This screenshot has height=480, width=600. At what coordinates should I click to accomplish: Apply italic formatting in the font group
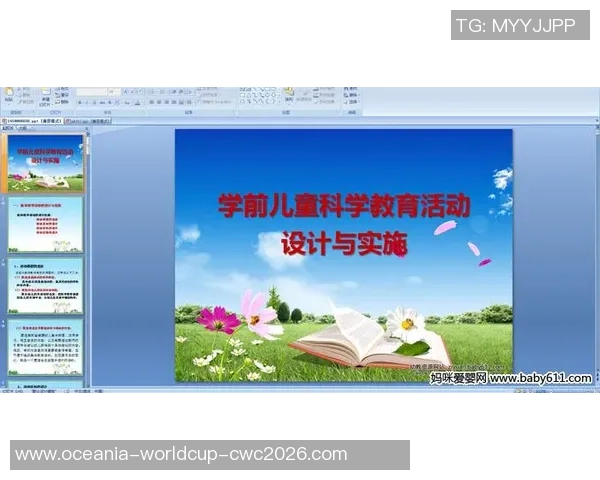click(87, 103)
